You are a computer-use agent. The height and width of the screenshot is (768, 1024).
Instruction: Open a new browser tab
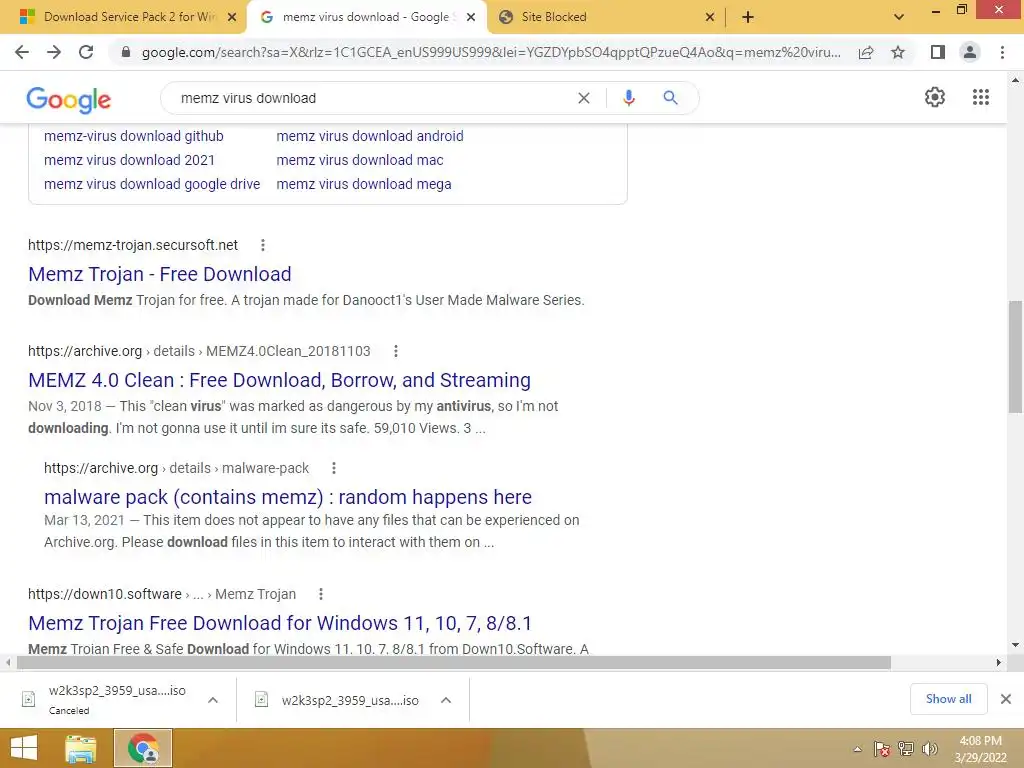(748, 17)
